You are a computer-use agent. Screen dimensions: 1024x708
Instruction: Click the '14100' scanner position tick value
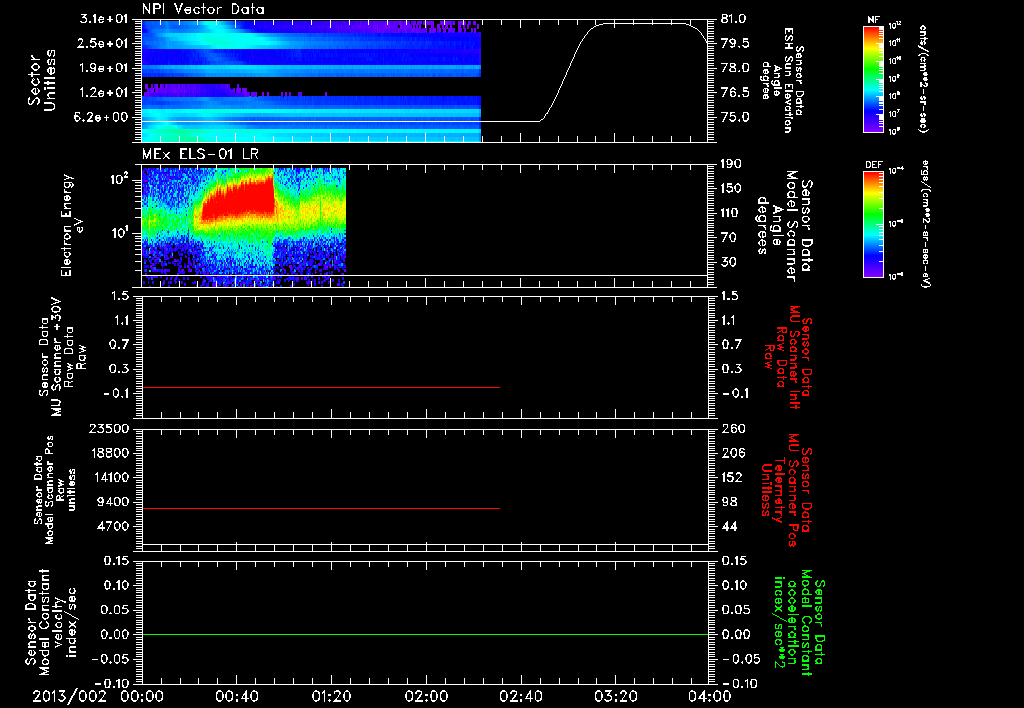tap(112, 477)
